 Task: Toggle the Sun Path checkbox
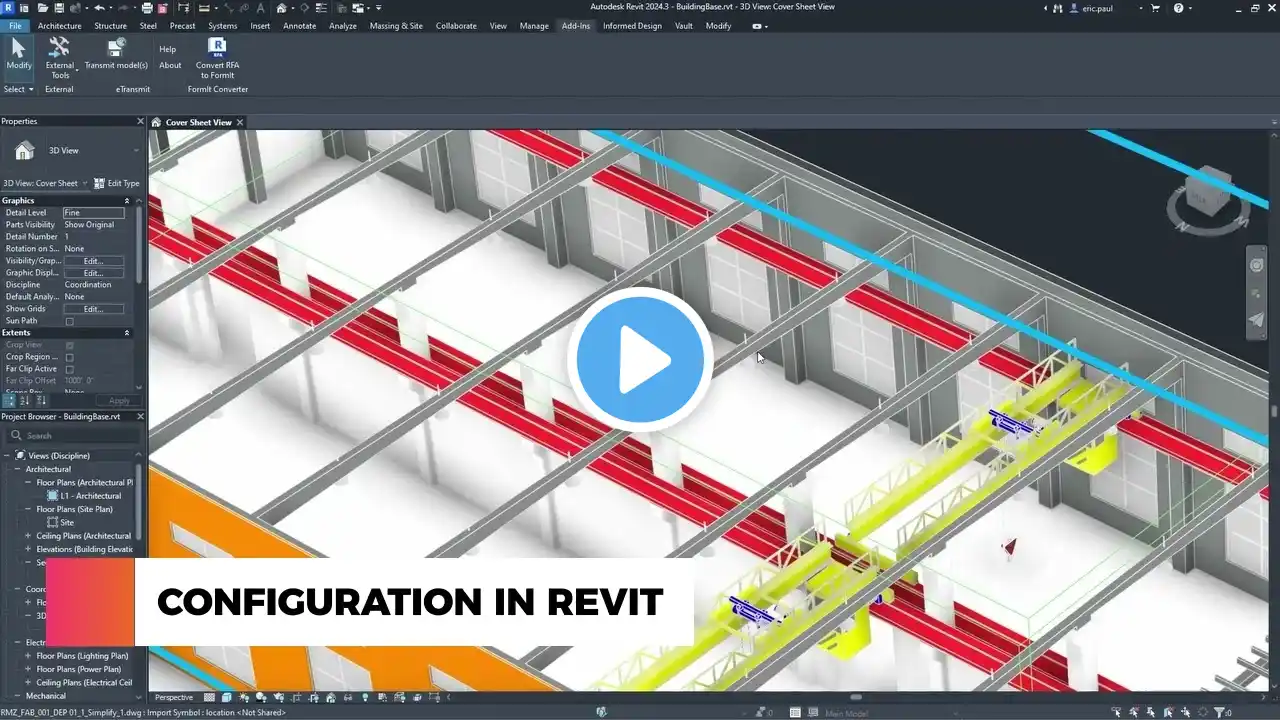point(70,321)
